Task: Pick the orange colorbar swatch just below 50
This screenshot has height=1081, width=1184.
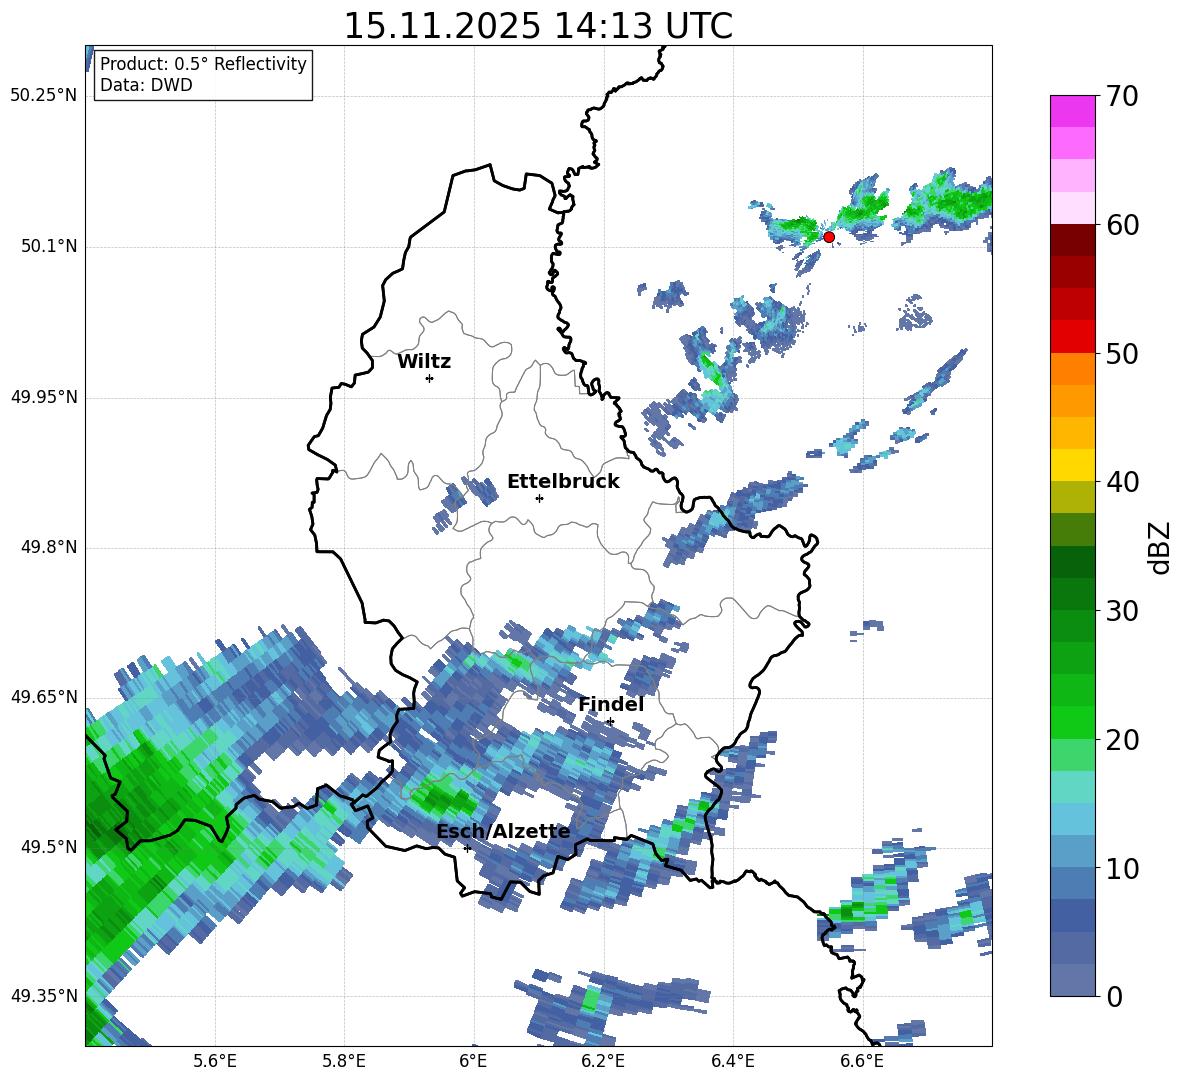Action: coord(1072,368)
